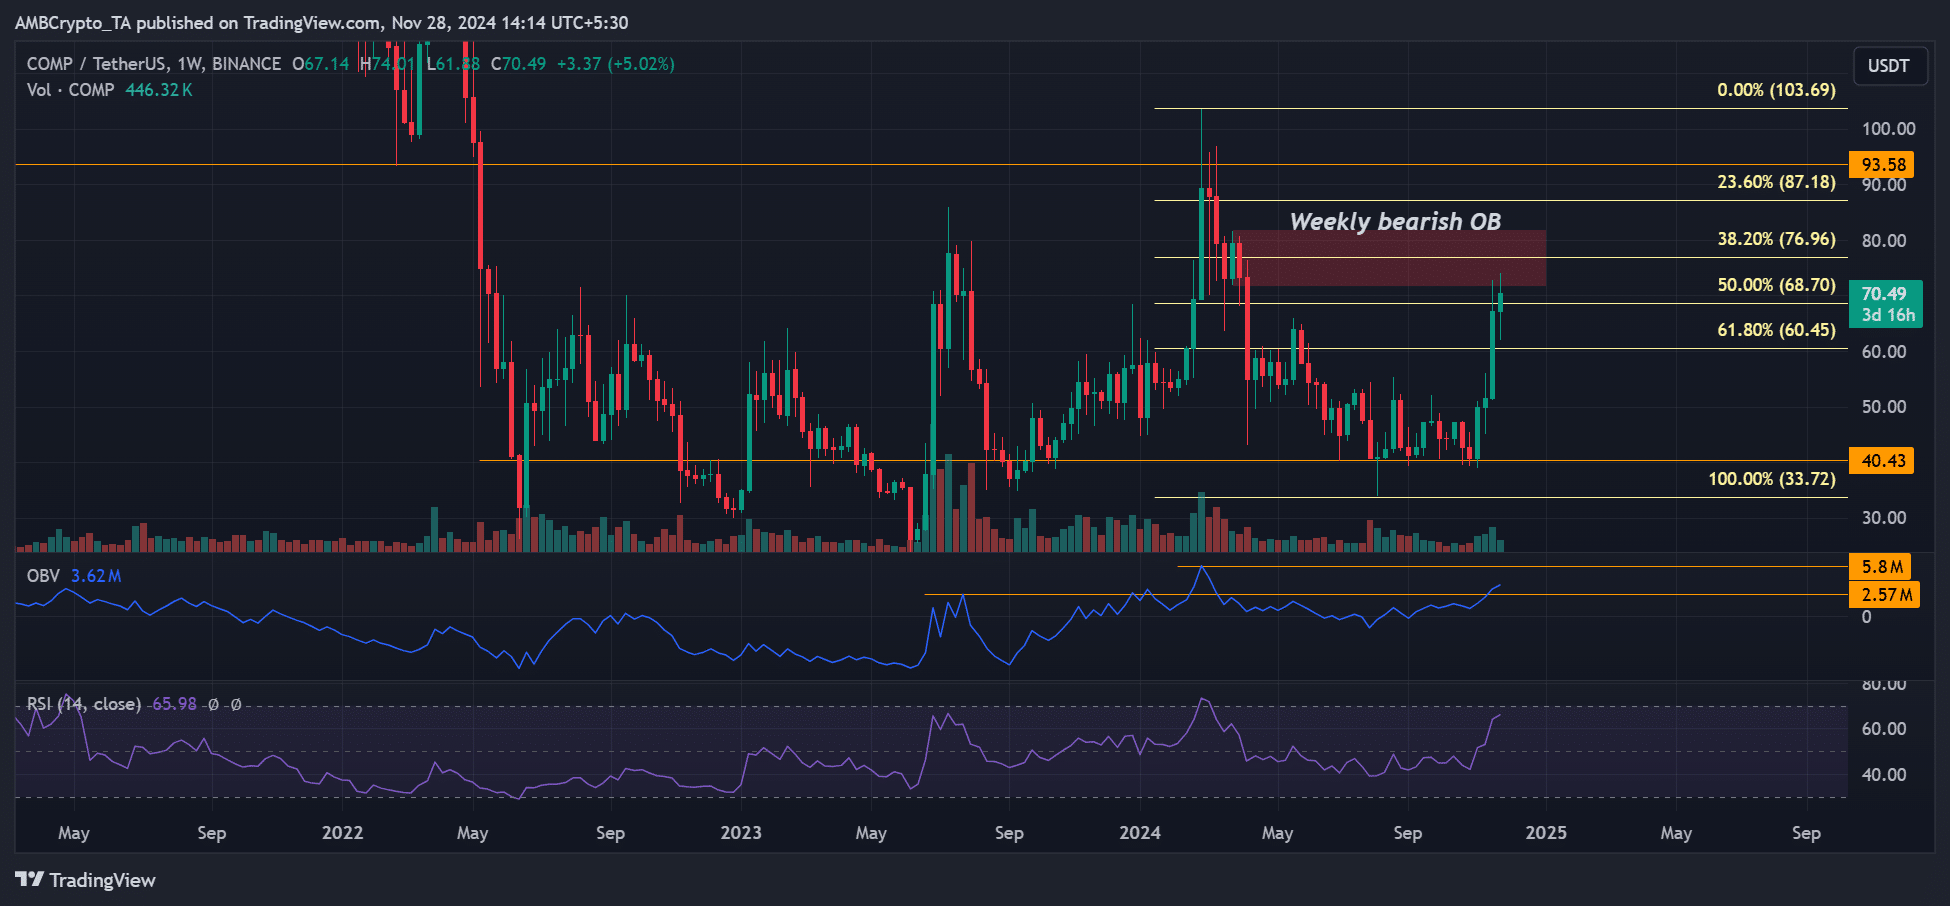1950x906 pixels.
Task: Click the COMP / TetherUS symbol title
Action: tap(154, 64)
